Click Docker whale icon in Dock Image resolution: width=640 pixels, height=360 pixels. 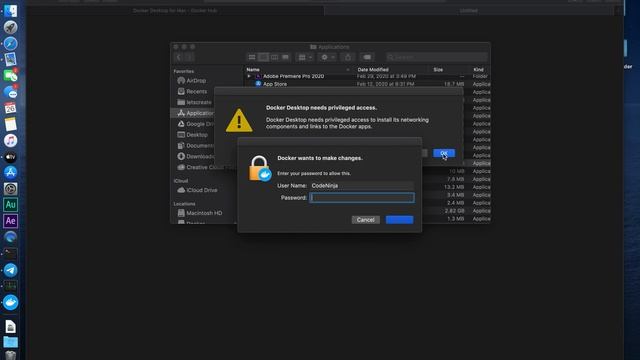coord(10,302)
